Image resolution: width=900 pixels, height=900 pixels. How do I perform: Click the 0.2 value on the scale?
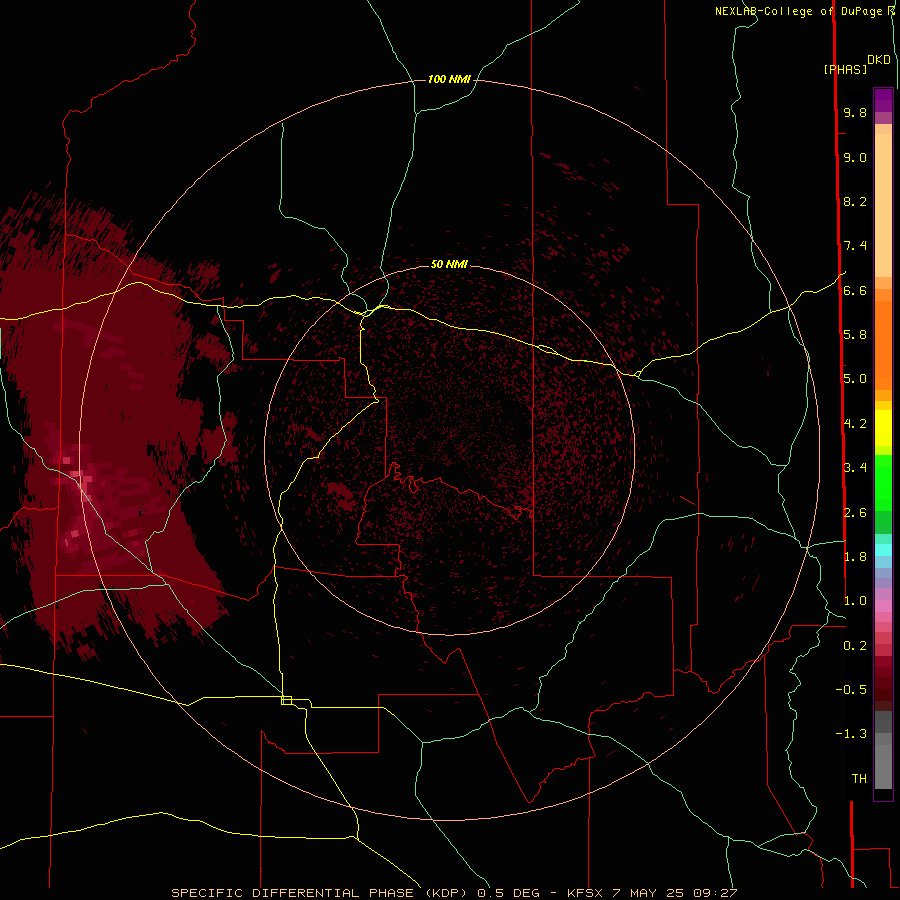[x=855, y=646]
